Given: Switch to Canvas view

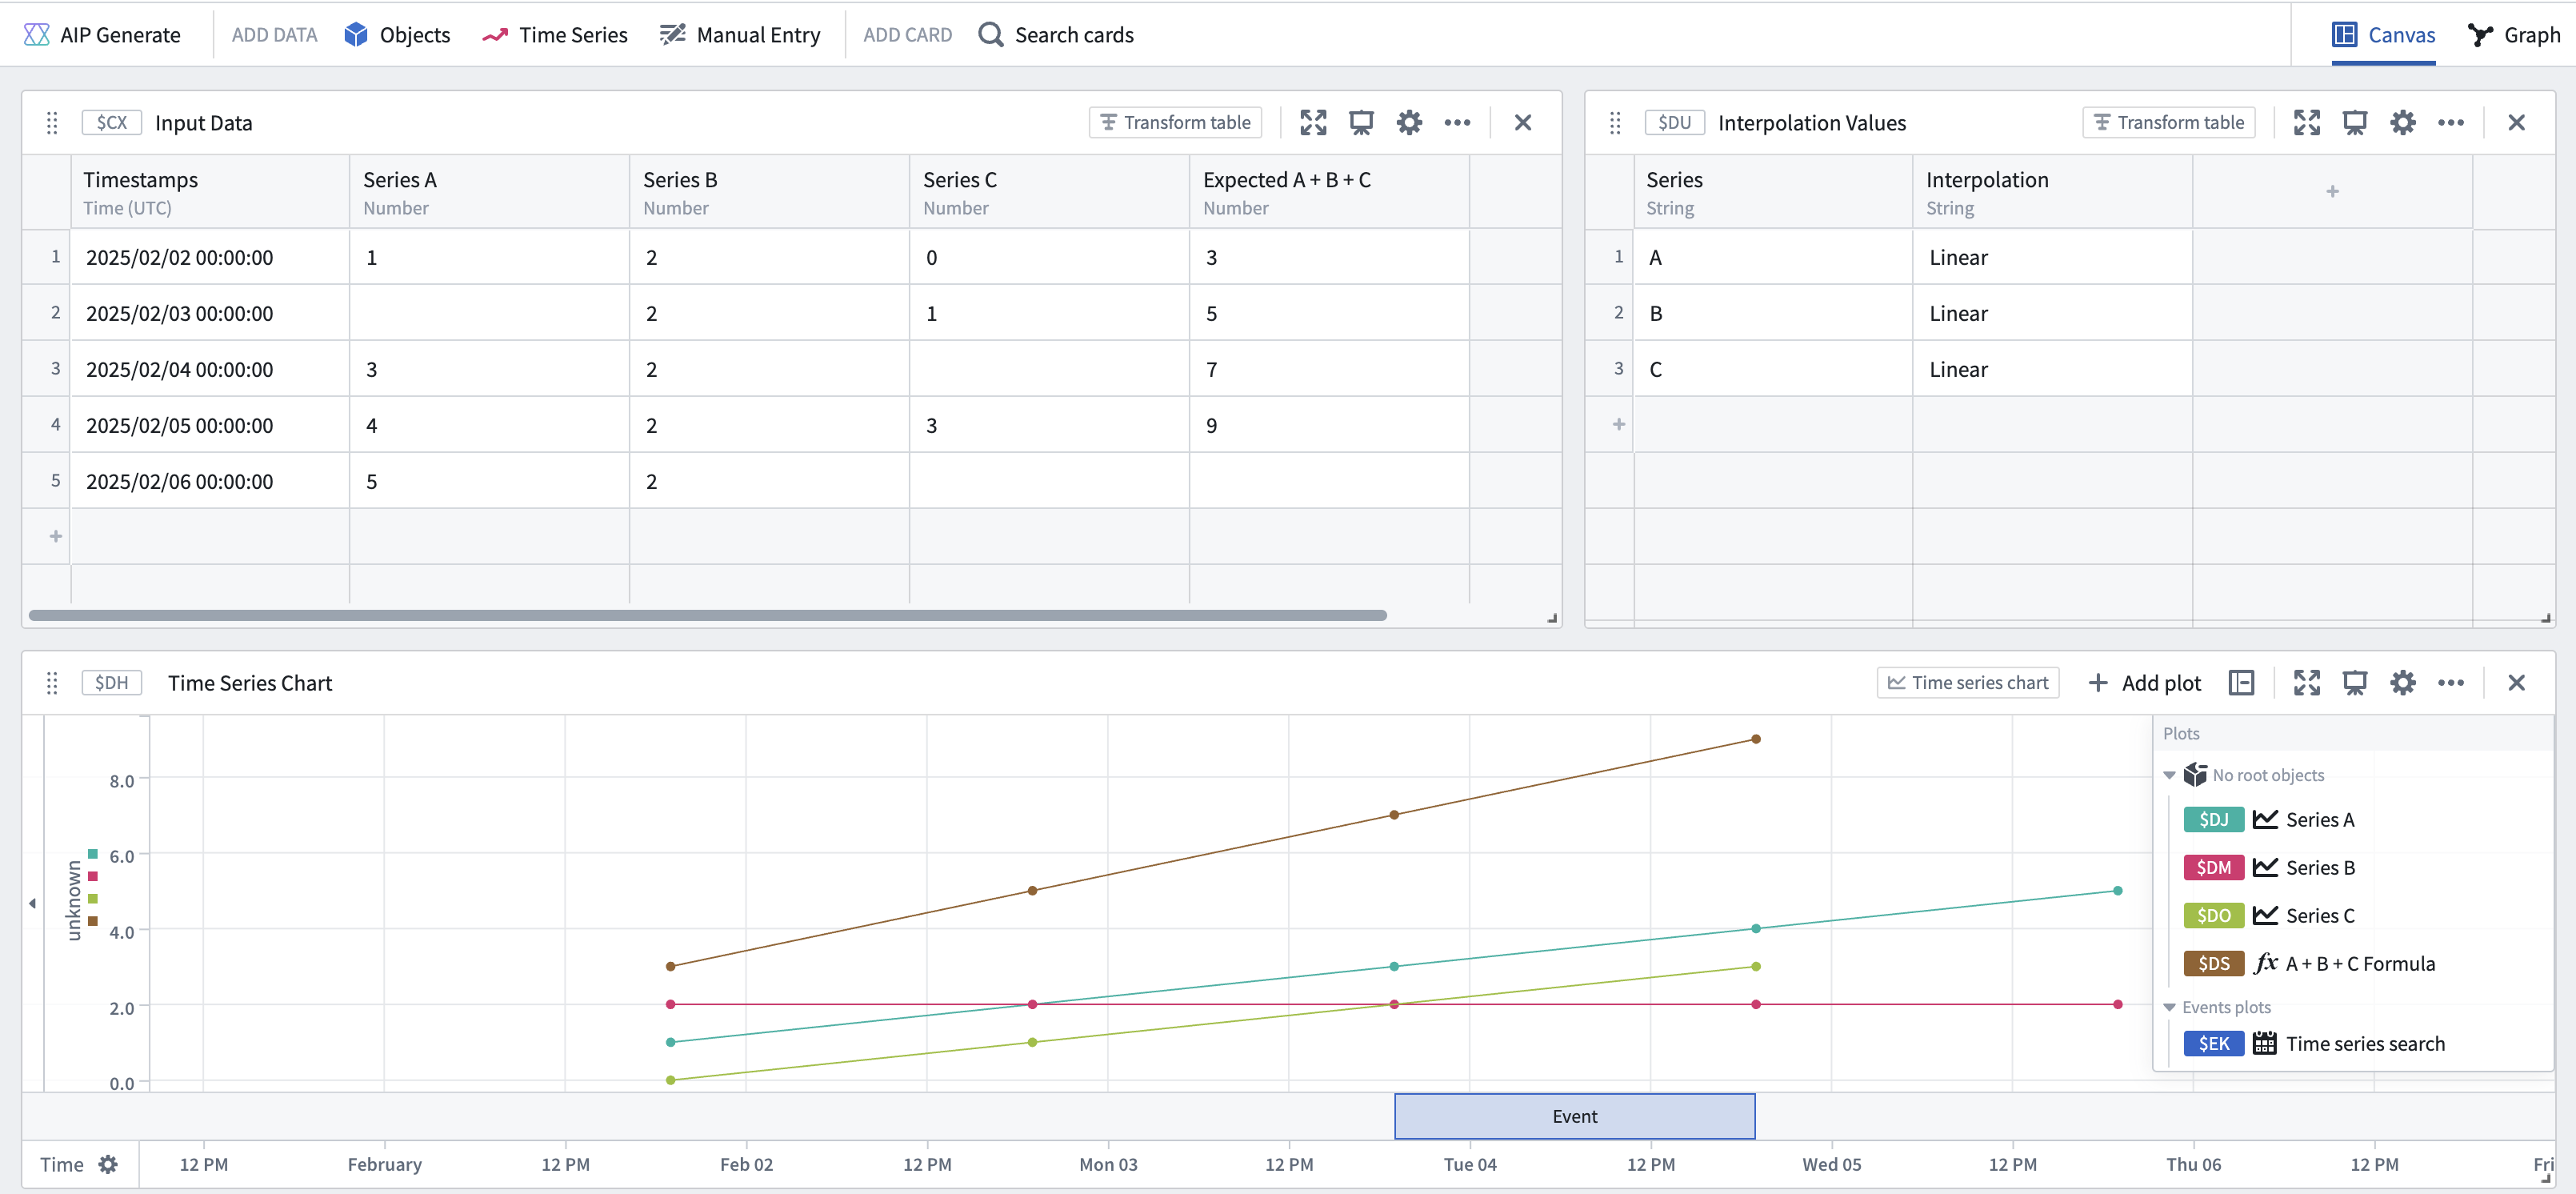Looking at the screenshot, I should click(2383, 35).
